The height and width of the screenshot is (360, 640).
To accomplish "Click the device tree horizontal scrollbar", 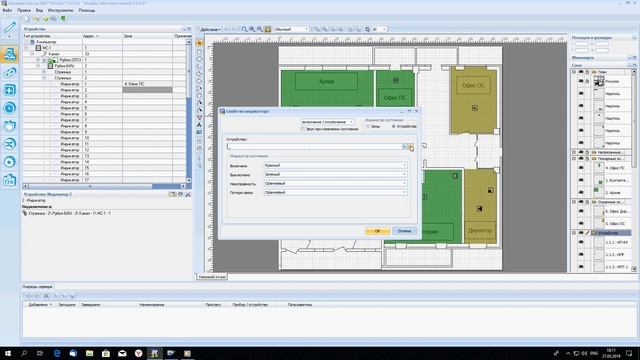I will (x=104, y=186).
